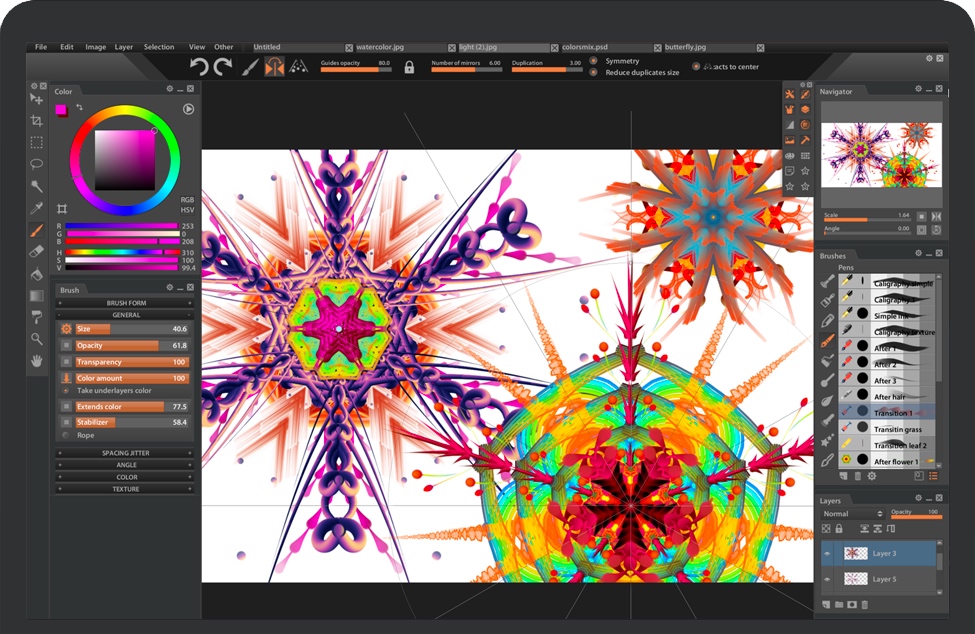This screenshot has height=634, width=975.
Task: Select the Zoom magnifier tool
Action: (x=37, y=339)
